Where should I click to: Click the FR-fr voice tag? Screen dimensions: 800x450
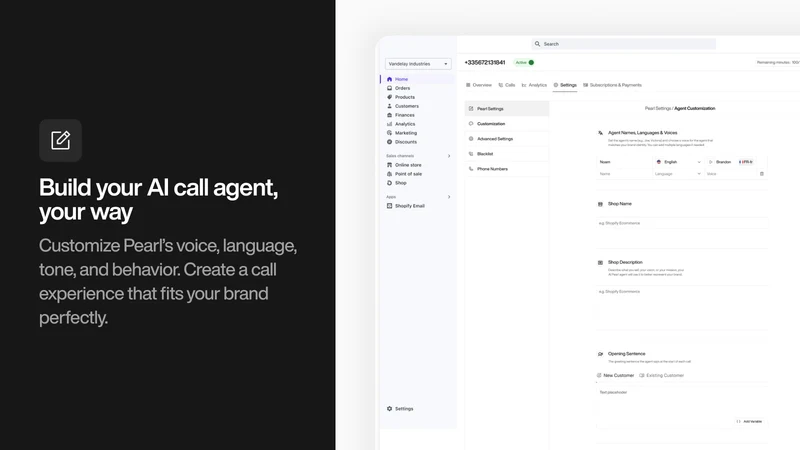pyautogui.click(x=745, y=162)
